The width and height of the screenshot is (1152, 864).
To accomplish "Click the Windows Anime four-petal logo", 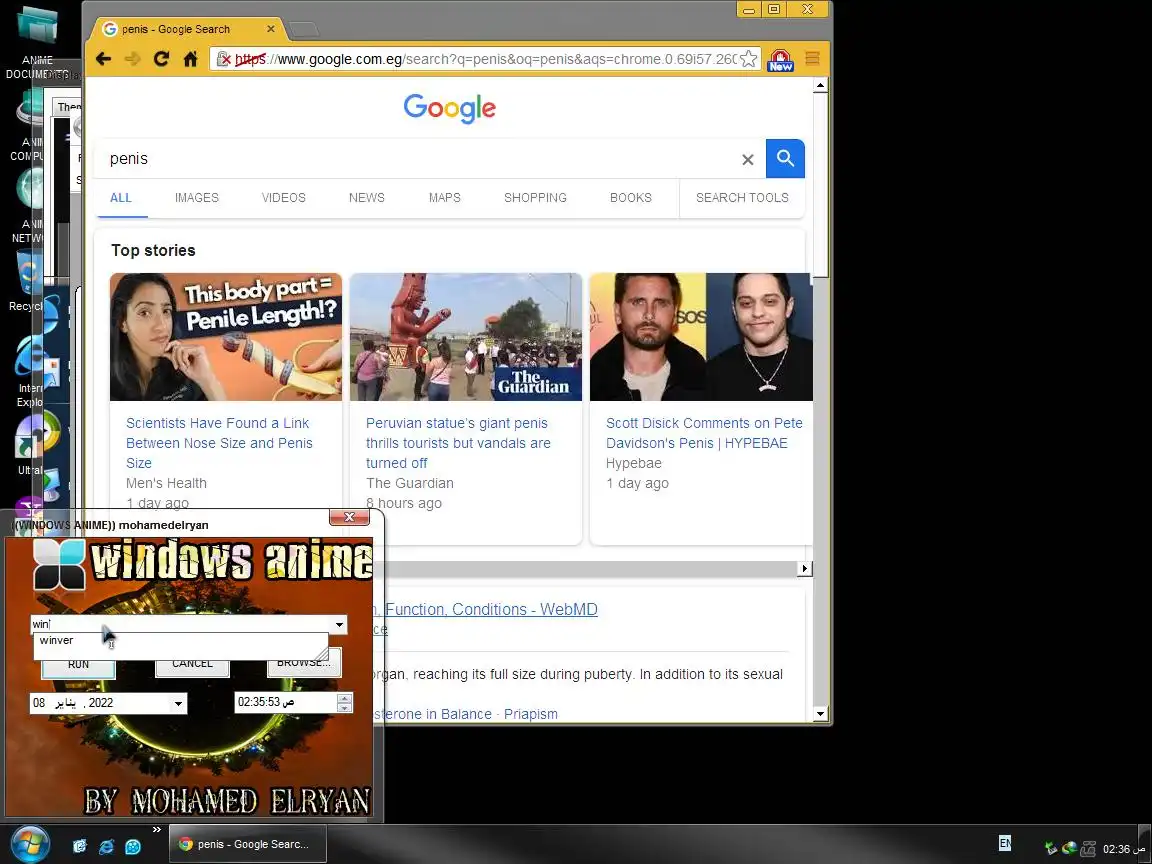I will click(60, 565).
